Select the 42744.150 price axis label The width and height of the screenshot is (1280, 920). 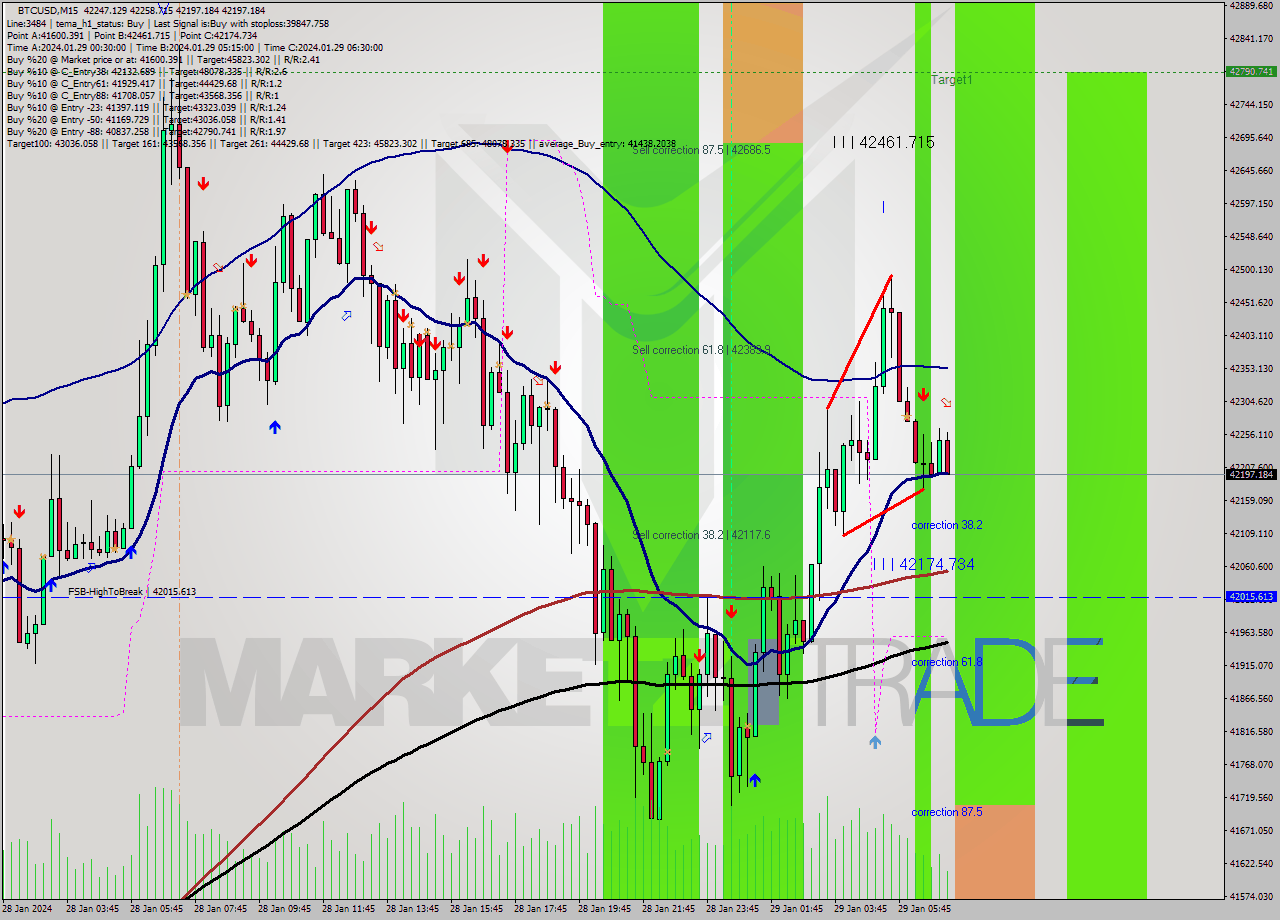pos(1251,105)
